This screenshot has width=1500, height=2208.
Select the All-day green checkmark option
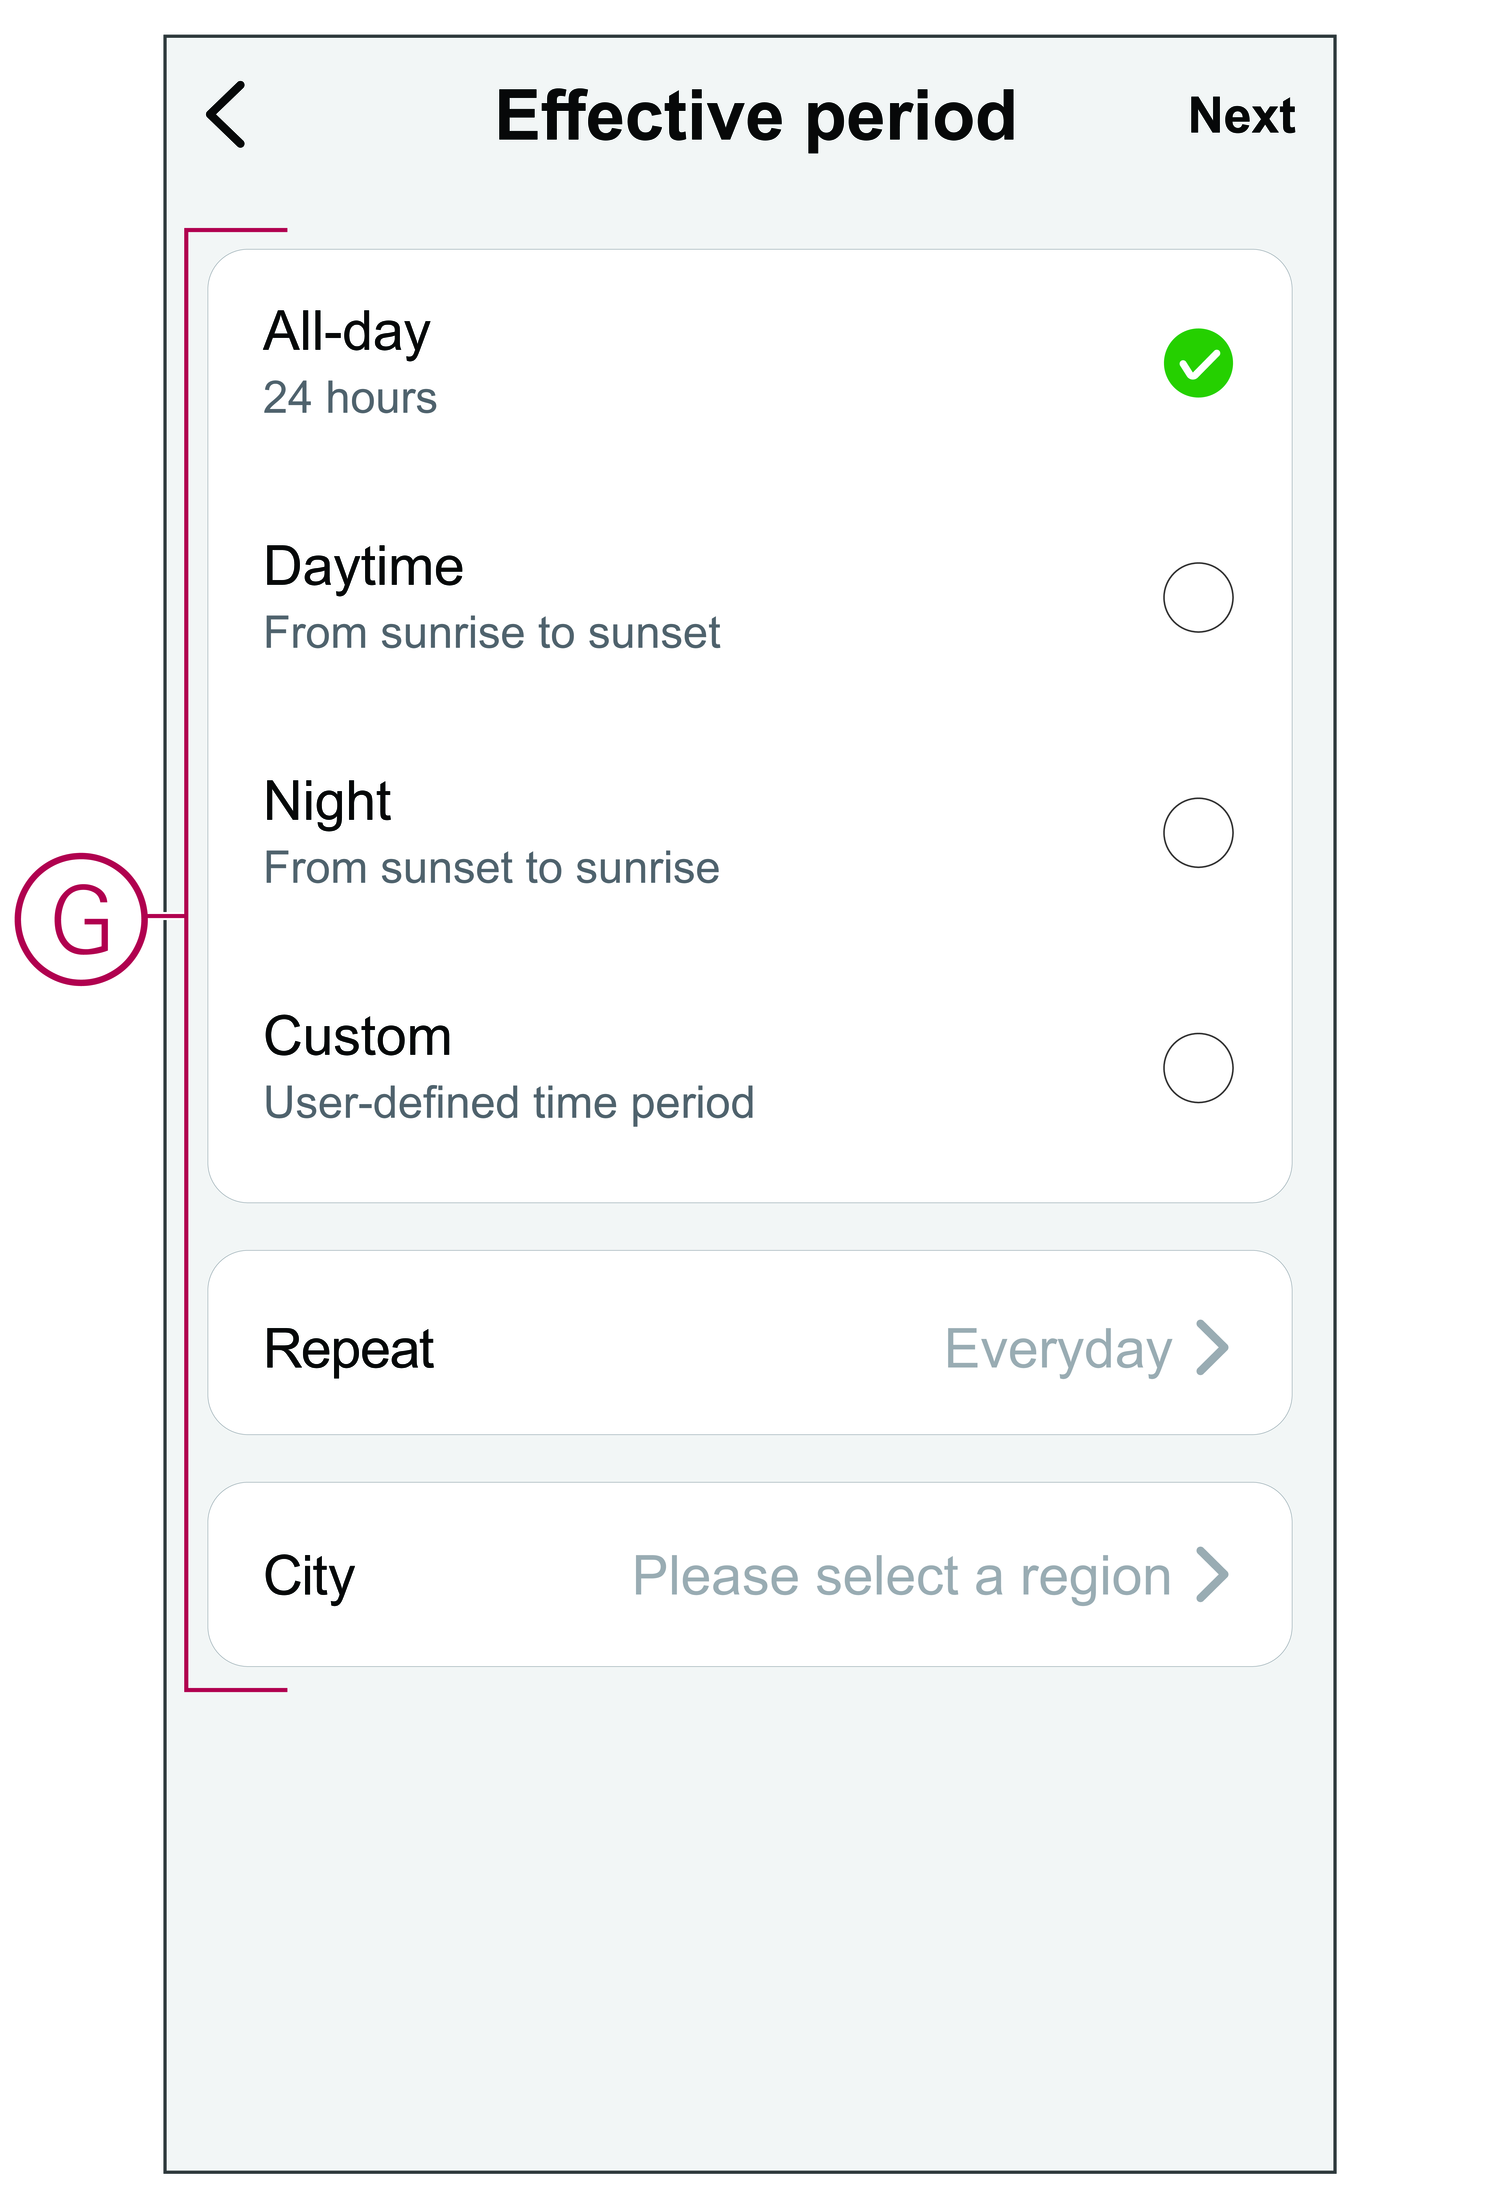(1197, 363)
